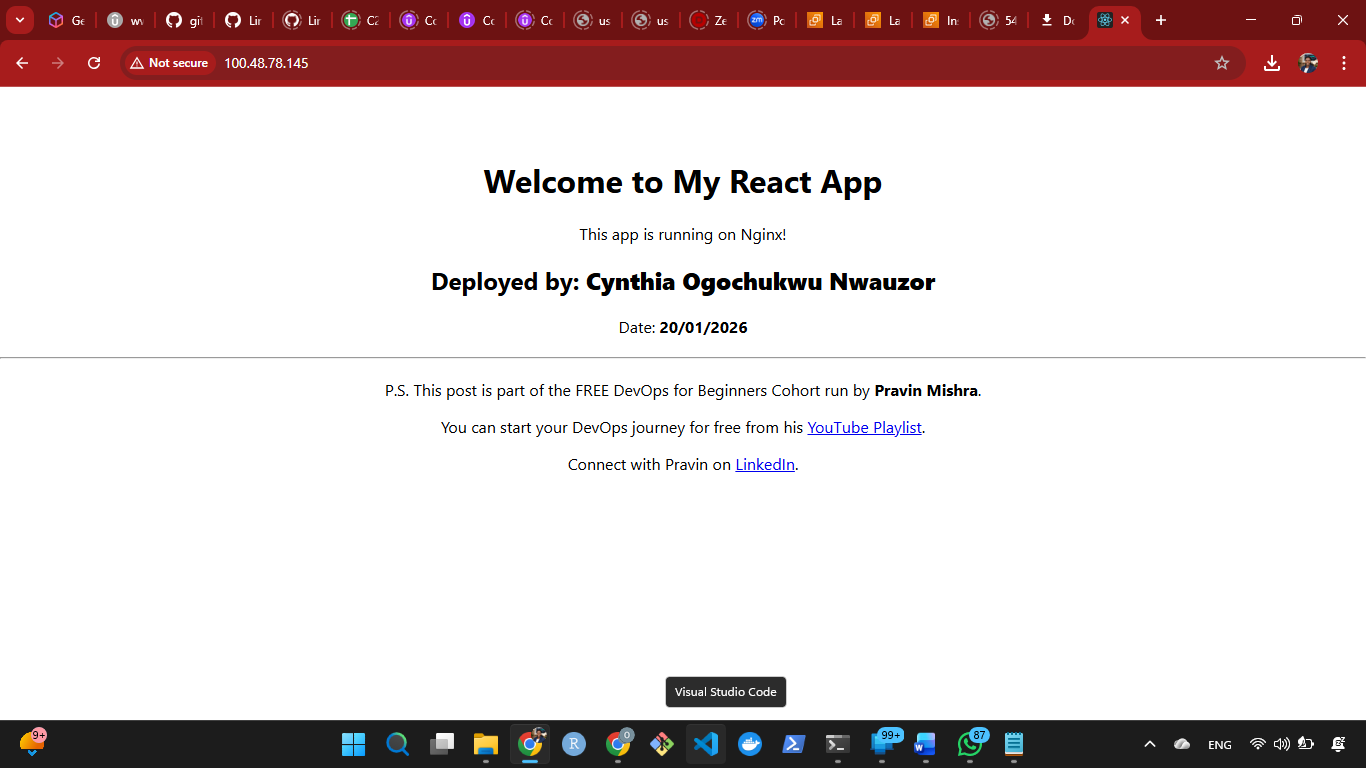The image size is (1366, 768).
Task: Switch to the green C2 tab
Action: pyautogui.click(x=360, y=20)
